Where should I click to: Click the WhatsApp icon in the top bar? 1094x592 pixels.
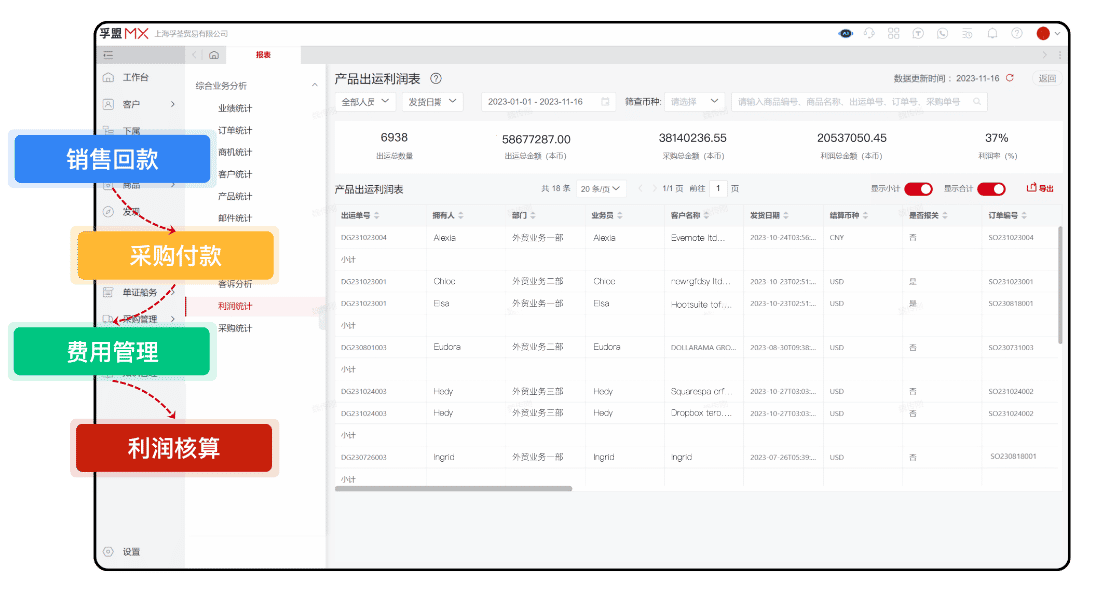tap(941, 33)
